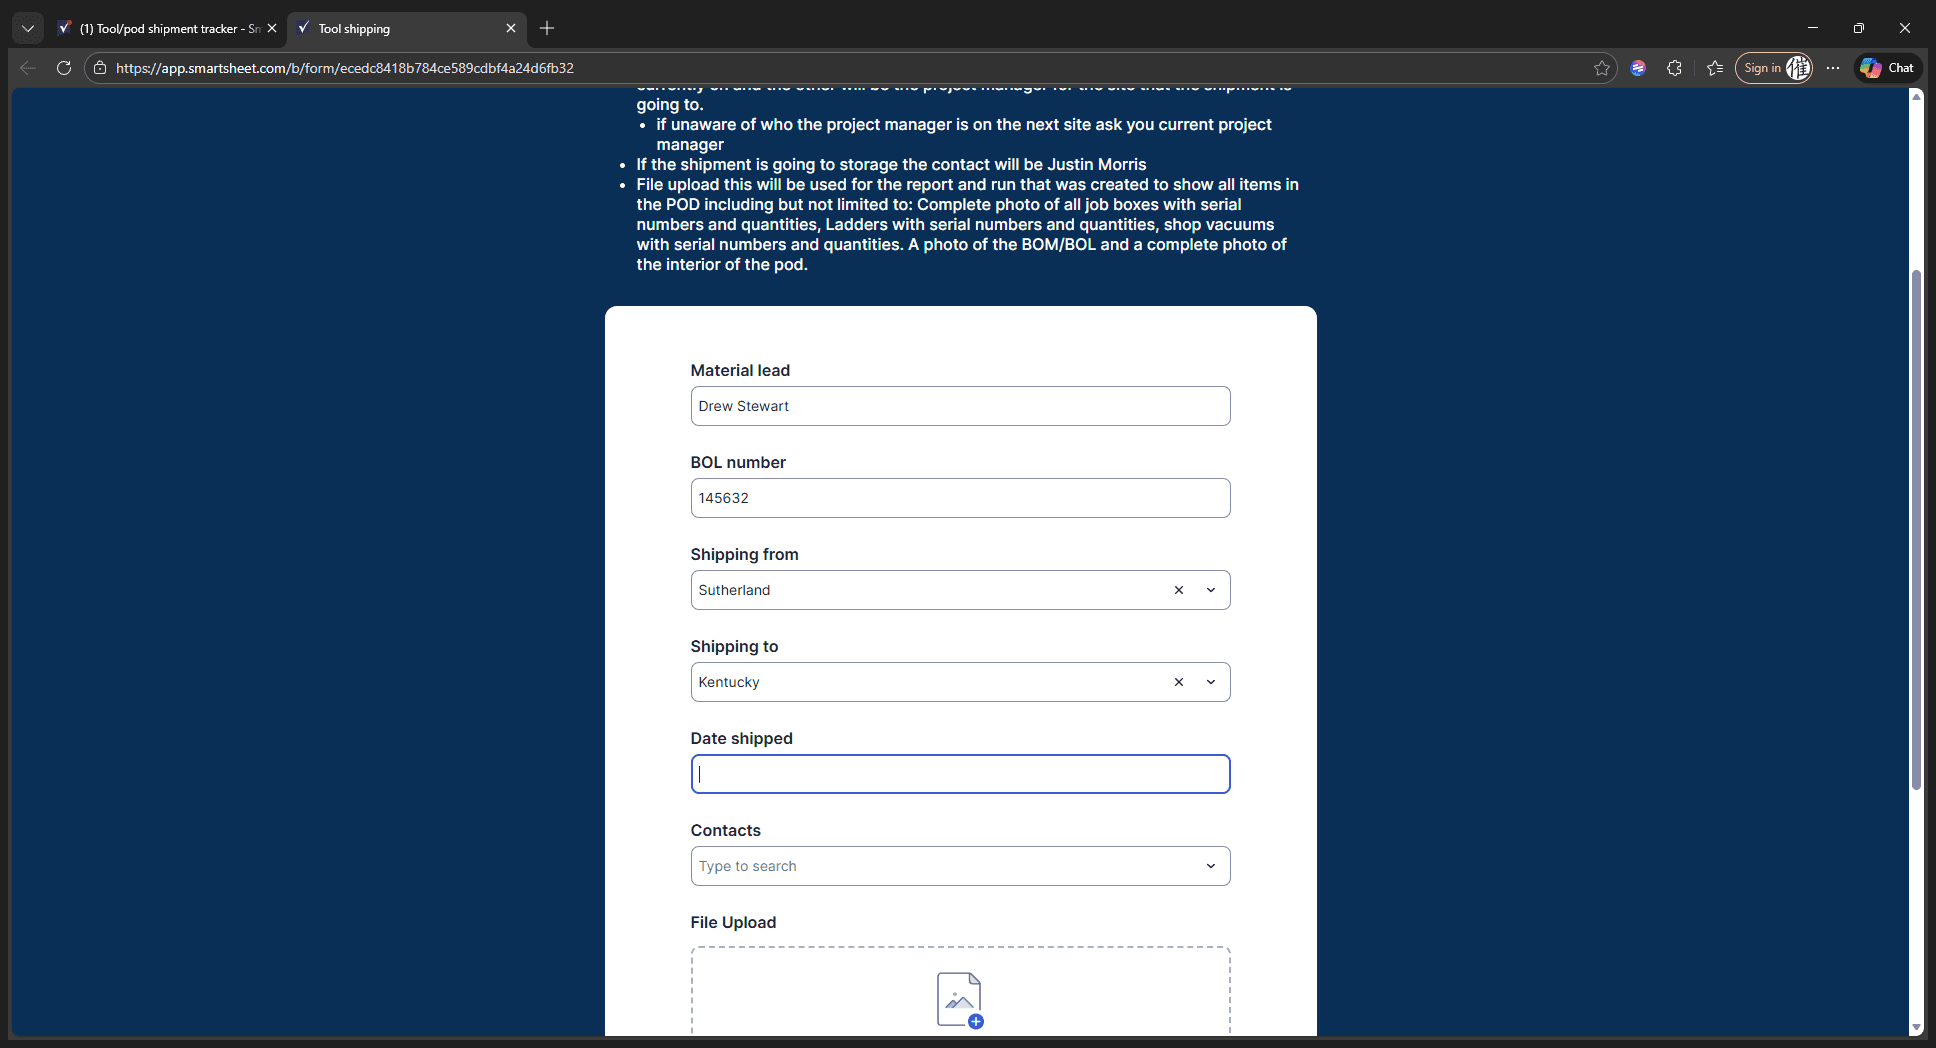Image resolution: width=1936 pixels, height=1048 pixels.
Task: Open favorites list icon in toolbar
Action: [x=1715, y=68]
